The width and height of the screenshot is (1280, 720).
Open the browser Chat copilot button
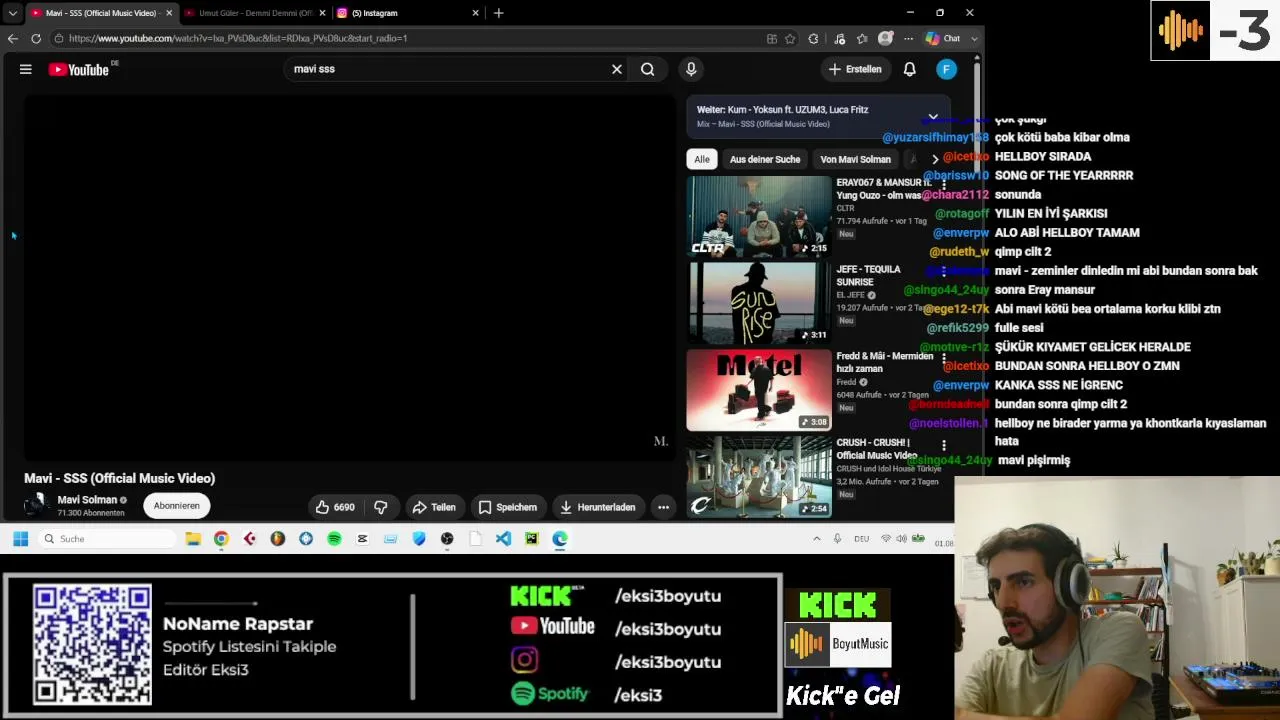943,38
